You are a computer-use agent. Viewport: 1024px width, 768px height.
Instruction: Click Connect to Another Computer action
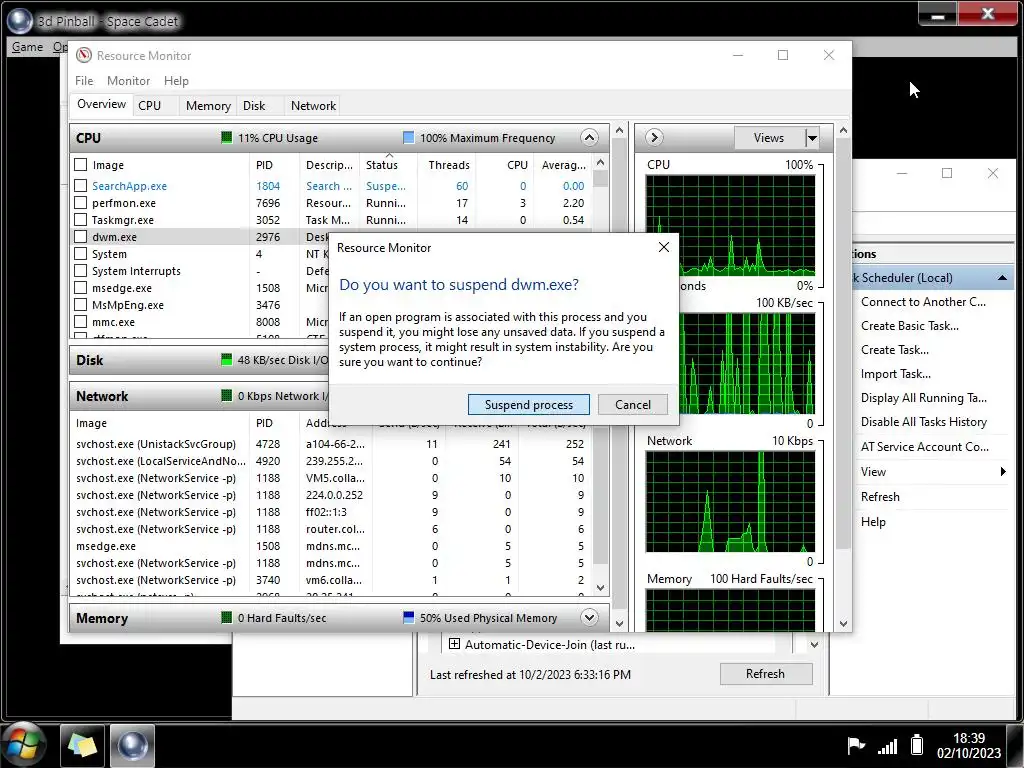click(923, 302)
